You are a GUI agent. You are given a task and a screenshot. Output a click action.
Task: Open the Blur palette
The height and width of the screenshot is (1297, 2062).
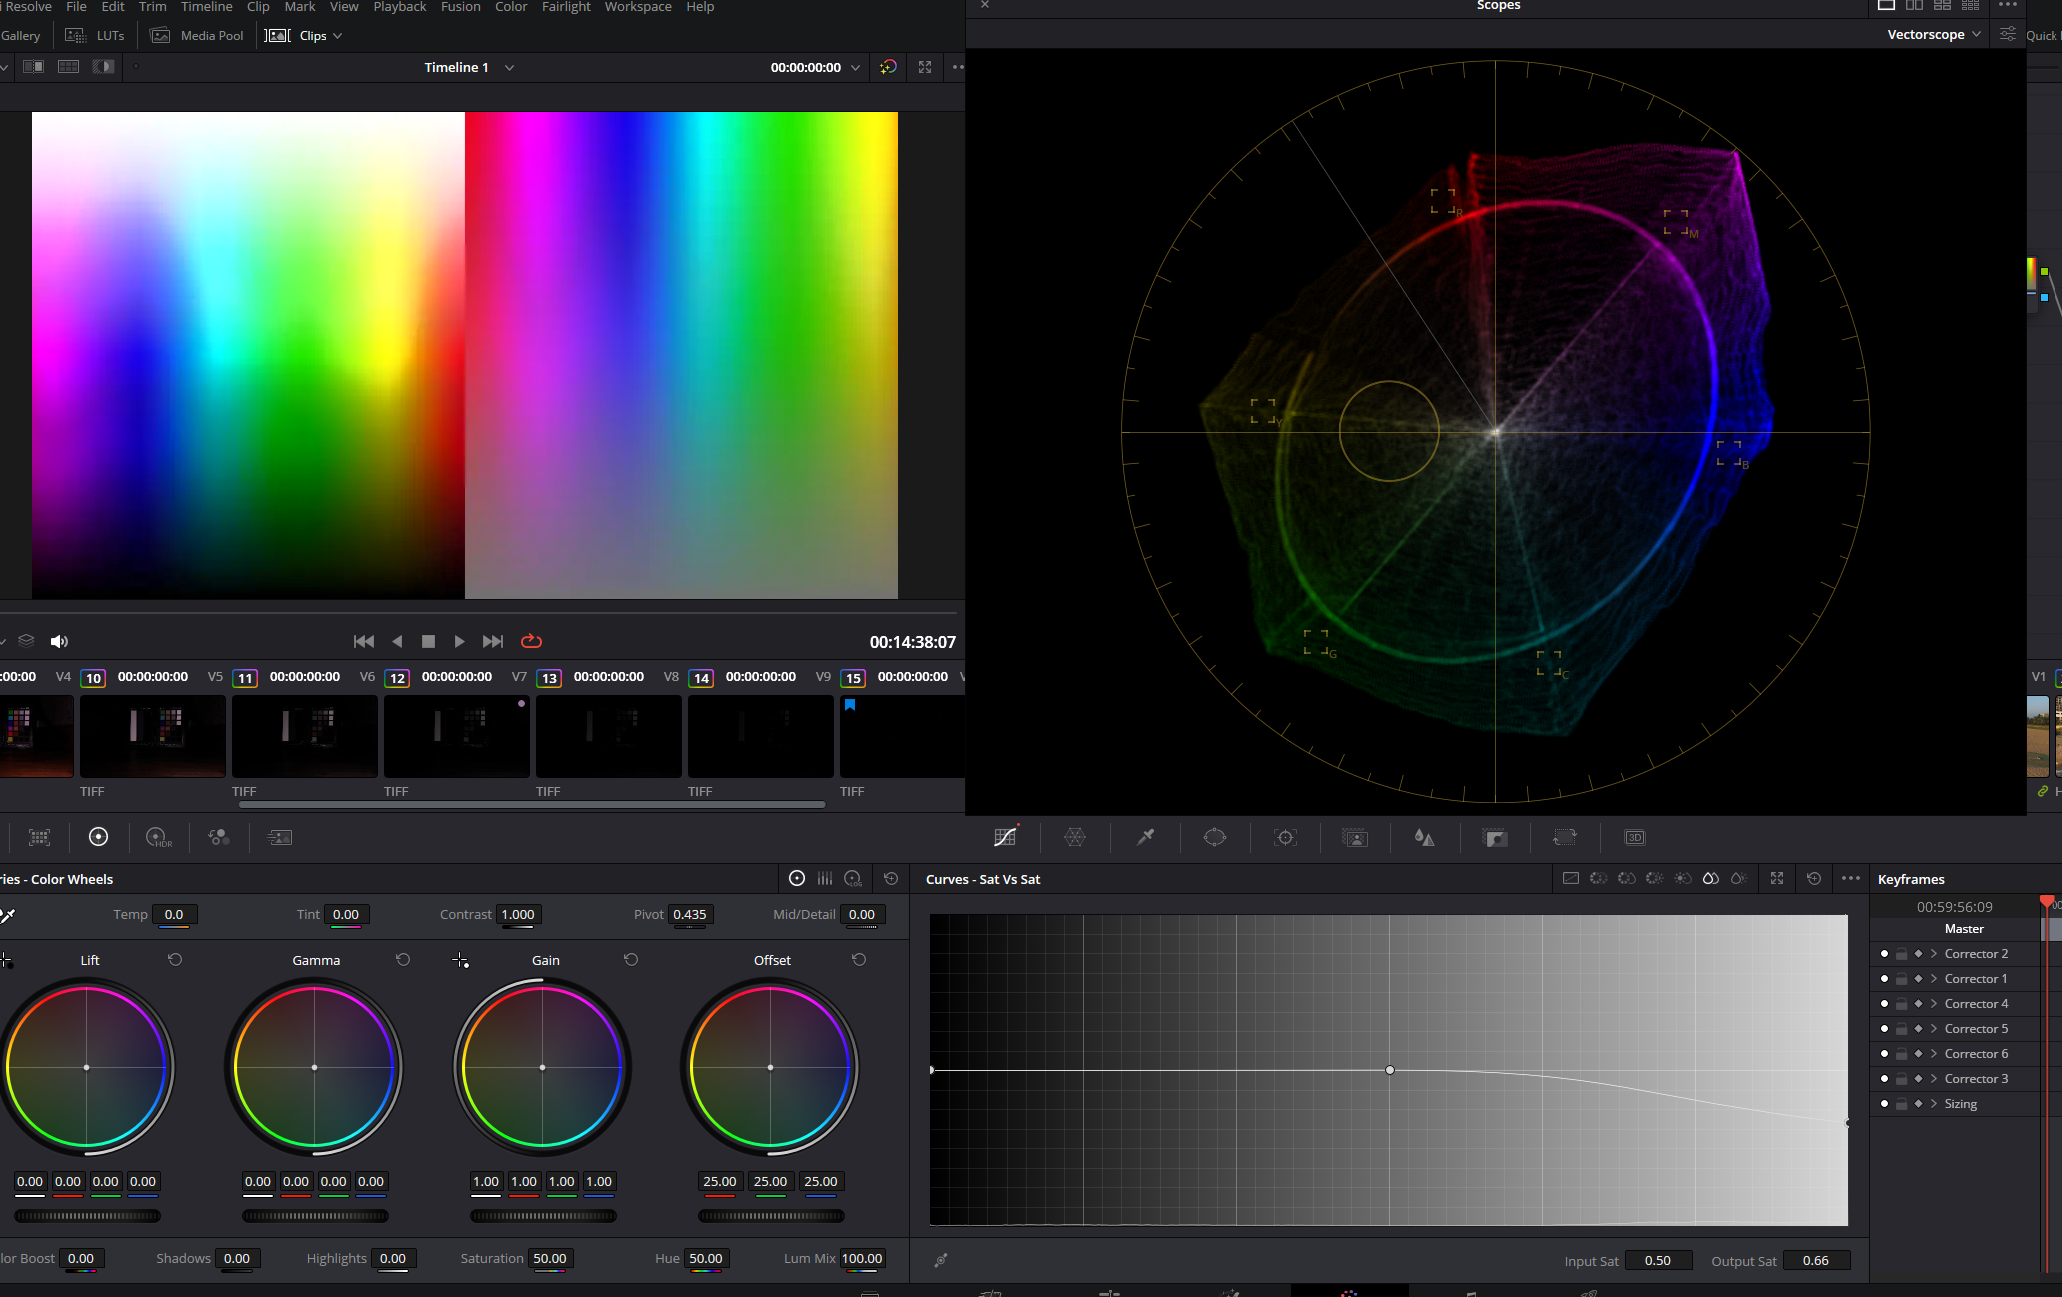1425,837
